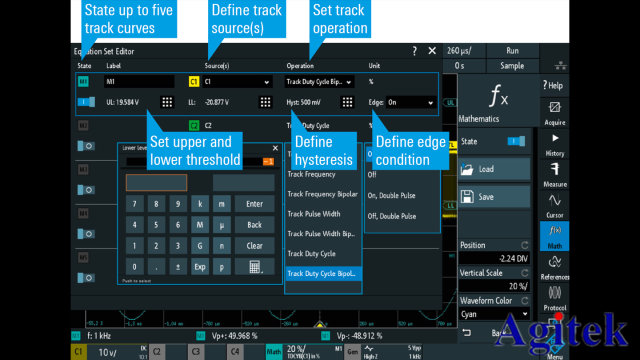This screenshot has width=640, height=360.
Task: Click the M1 label input field
Action: tap(139, 82)
